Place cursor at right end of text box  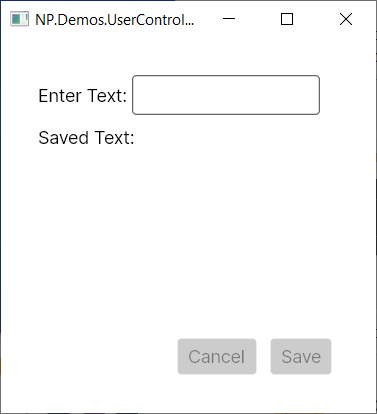click(315, 95)
